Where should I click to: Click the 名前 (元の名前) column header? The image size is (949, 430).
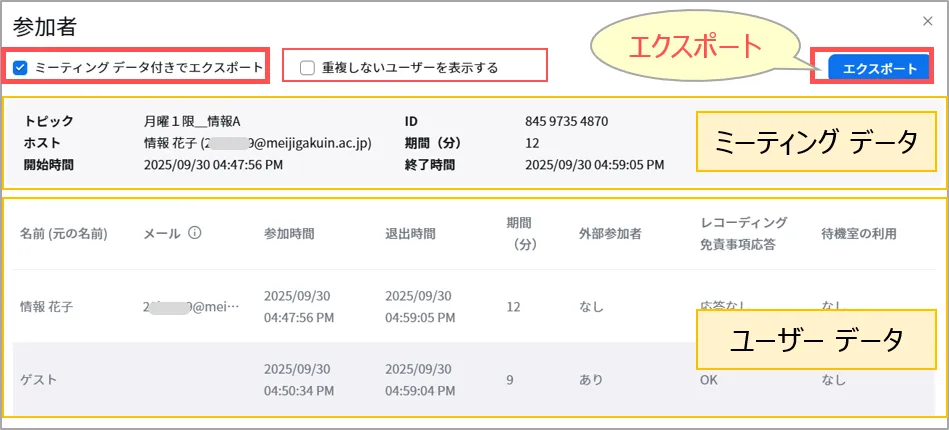(x=63, y=234)
